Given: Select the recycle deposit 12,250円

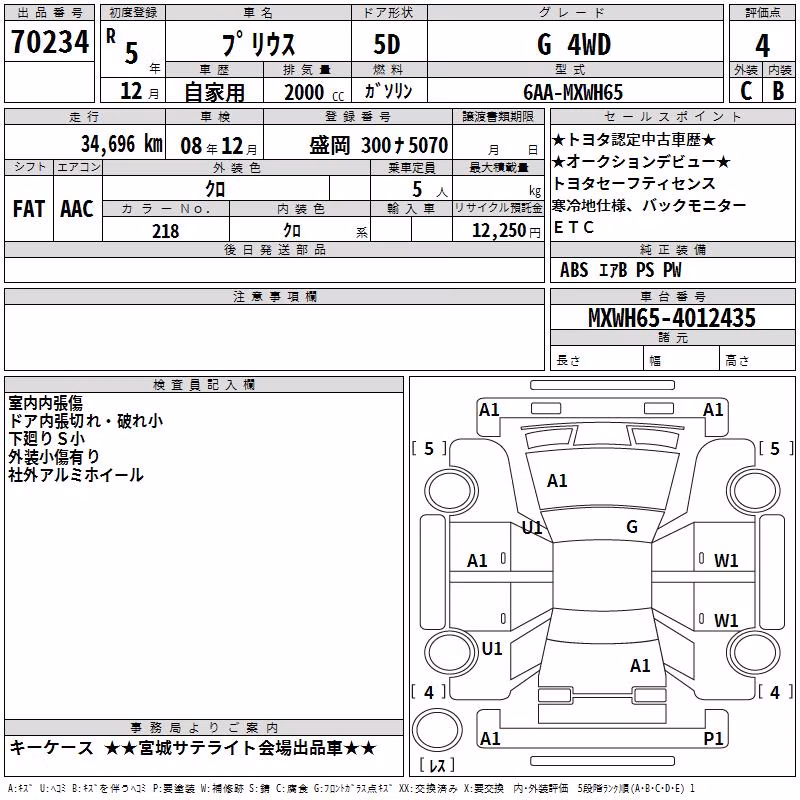Looking at the screenshot, I should pyautogui.click(x=506, y=231).
